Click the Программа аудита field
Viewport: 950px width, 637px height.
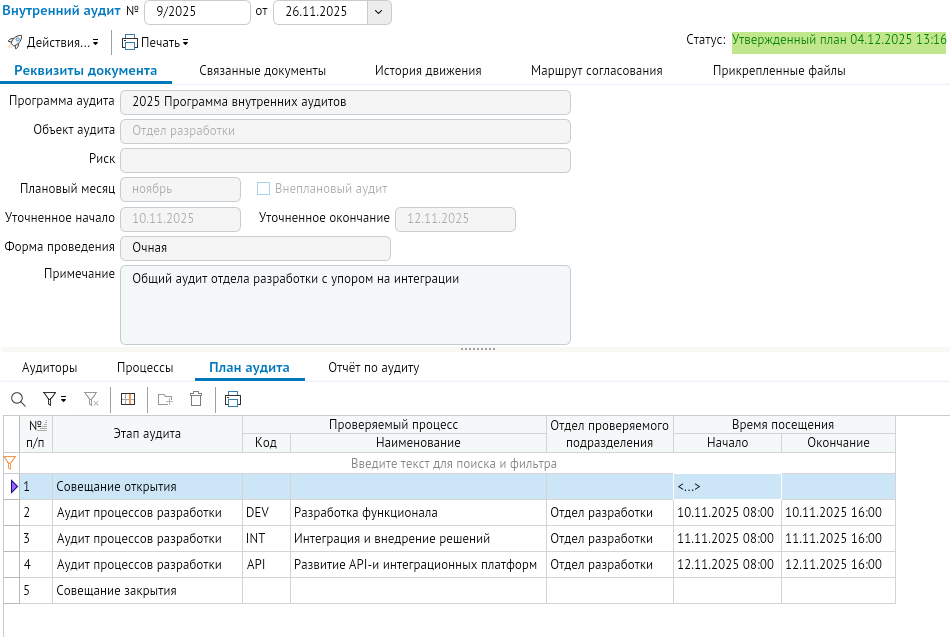[x=345, y=102]
